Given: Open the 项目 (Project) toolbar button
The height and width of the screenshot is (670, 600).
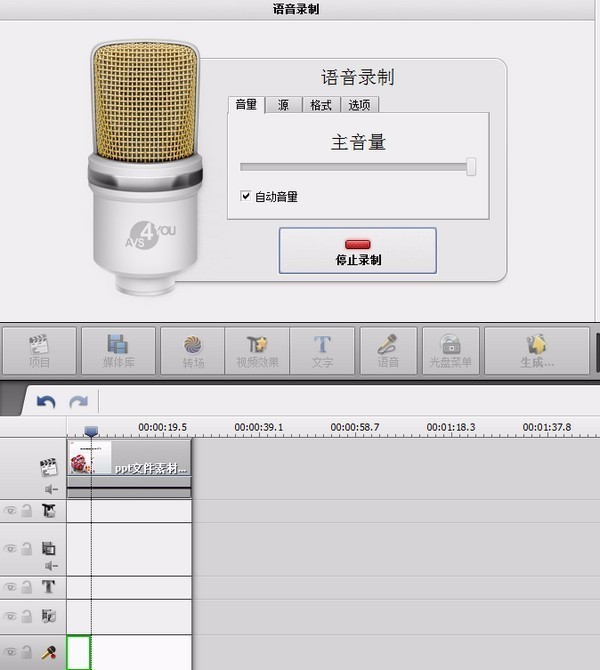Looking at the screenshot, I should tap(39, 351).
